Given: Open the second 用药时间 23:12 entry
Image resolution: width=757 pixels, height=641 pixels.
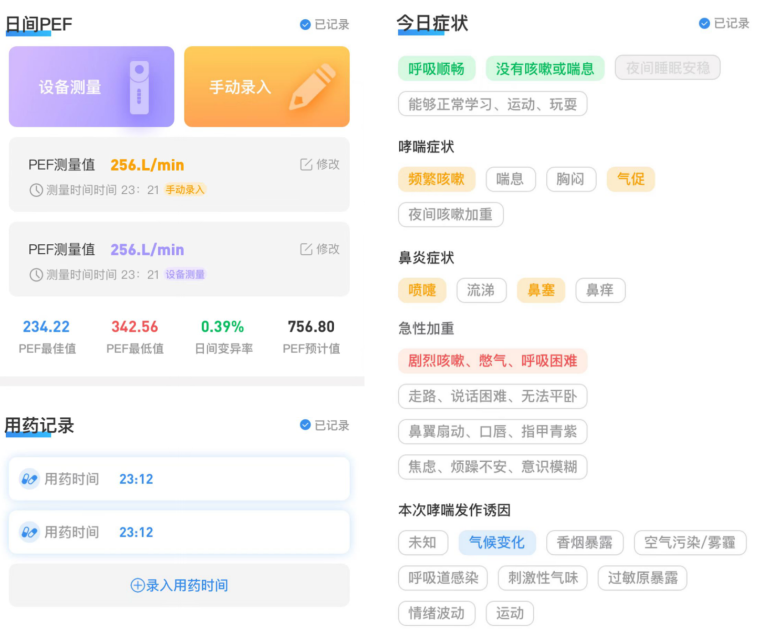Looking at the screenshot, I should click(179, 532).
